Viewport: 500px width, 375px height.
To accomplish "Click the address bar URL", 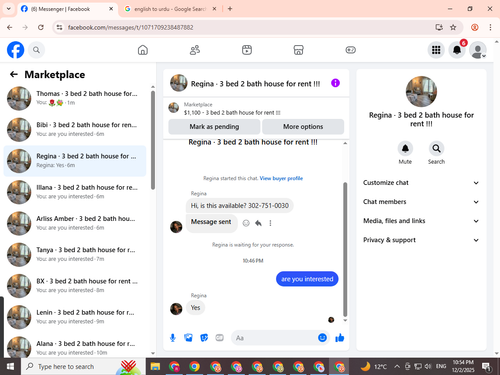I will click(x=130, y=27).
